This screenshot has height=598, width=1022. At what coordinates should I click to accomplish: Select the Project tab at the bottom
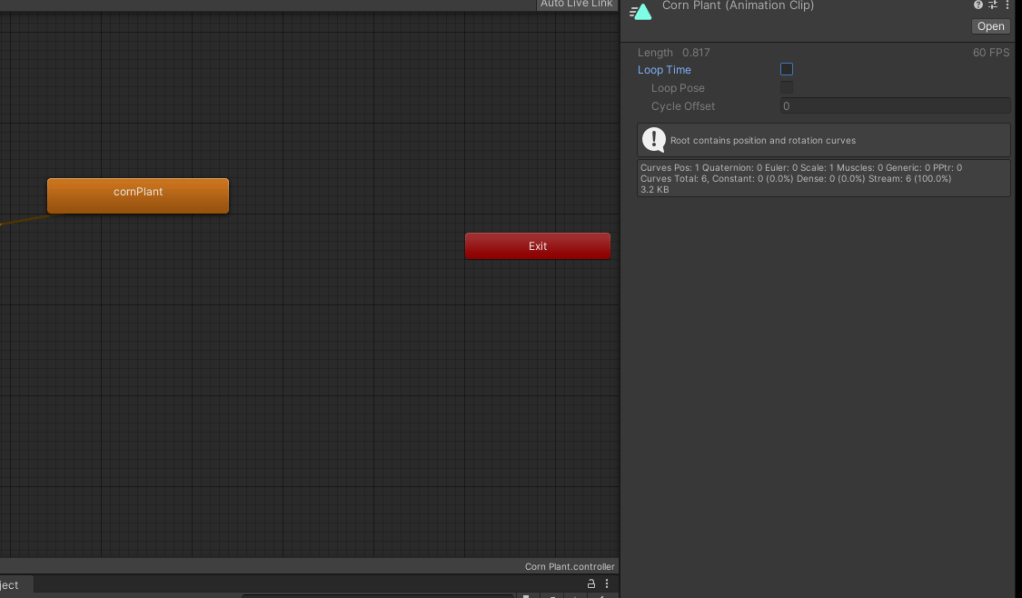[x=10, y=585]
